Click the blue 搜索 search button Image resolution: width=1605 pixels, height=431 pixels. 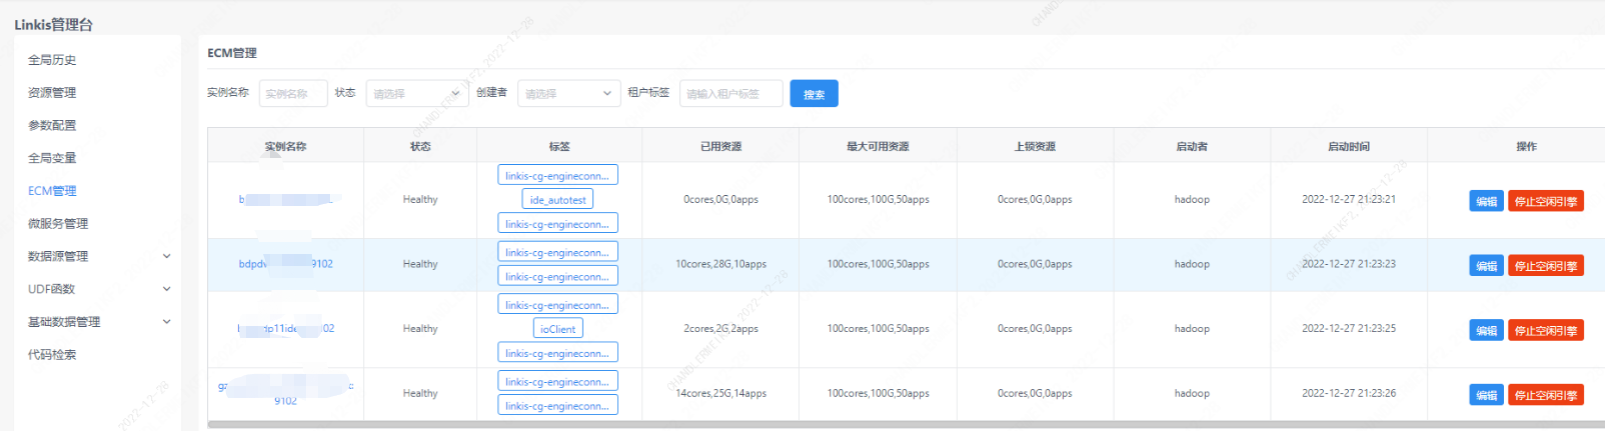[x=813, y=94]
